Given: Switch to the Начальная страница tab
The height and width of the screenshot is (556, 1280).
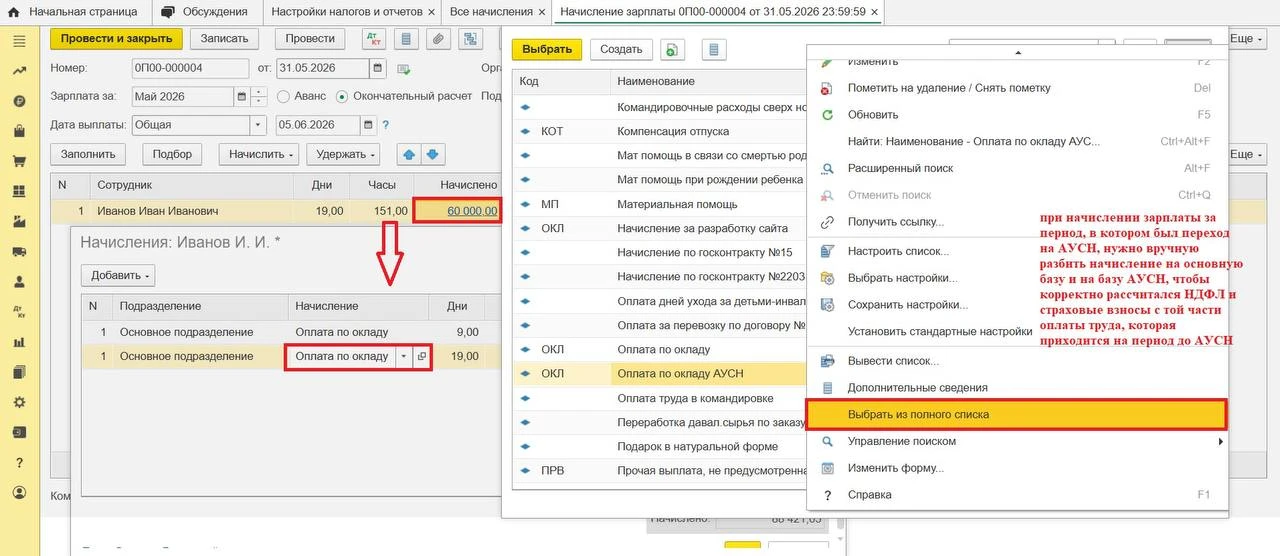Looking at the screenshot, I should [75, 12].
